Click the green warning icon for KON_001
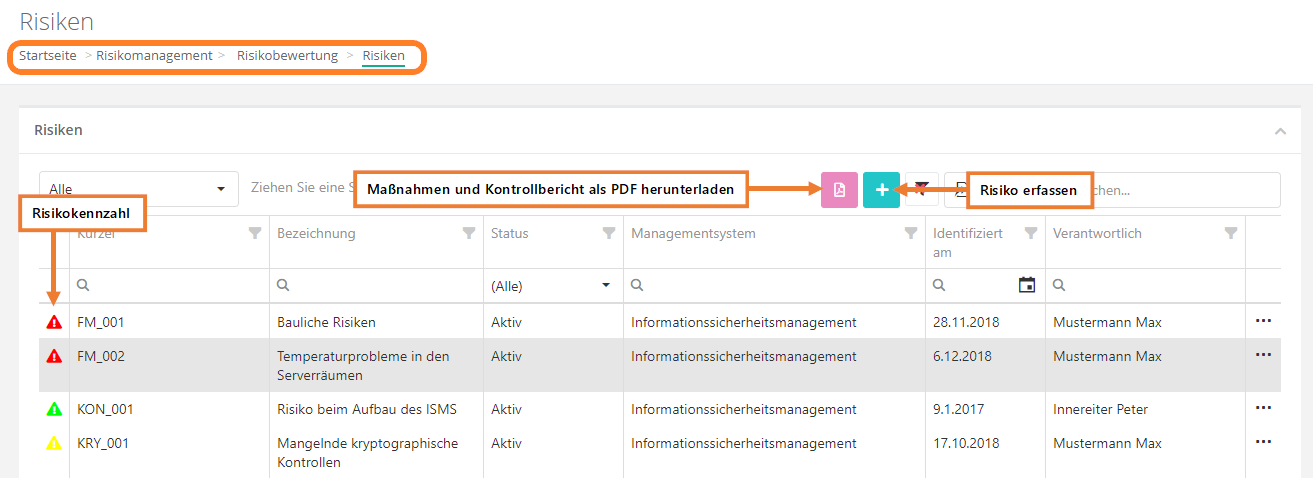Screen dimensions: 1313x478 pyautogui.click(x=54, y=409)
